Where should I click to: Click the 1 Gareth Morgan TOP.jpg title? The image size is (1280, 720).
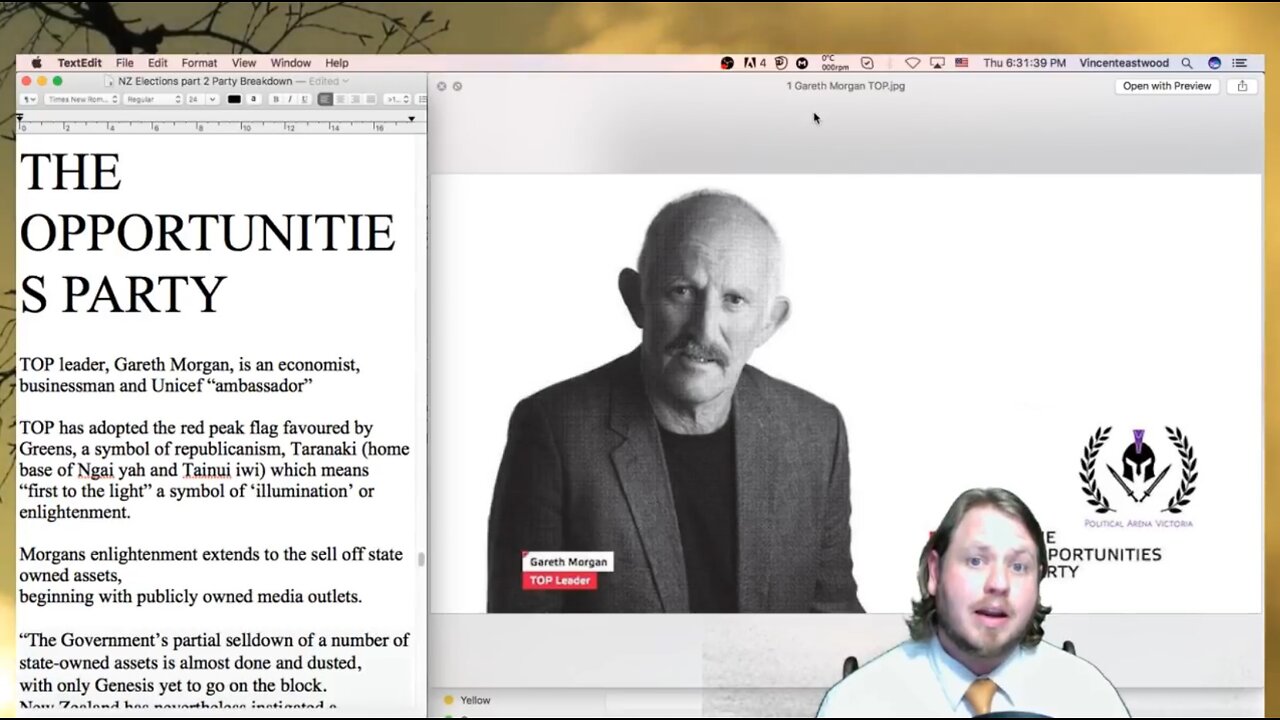[845, 86]
